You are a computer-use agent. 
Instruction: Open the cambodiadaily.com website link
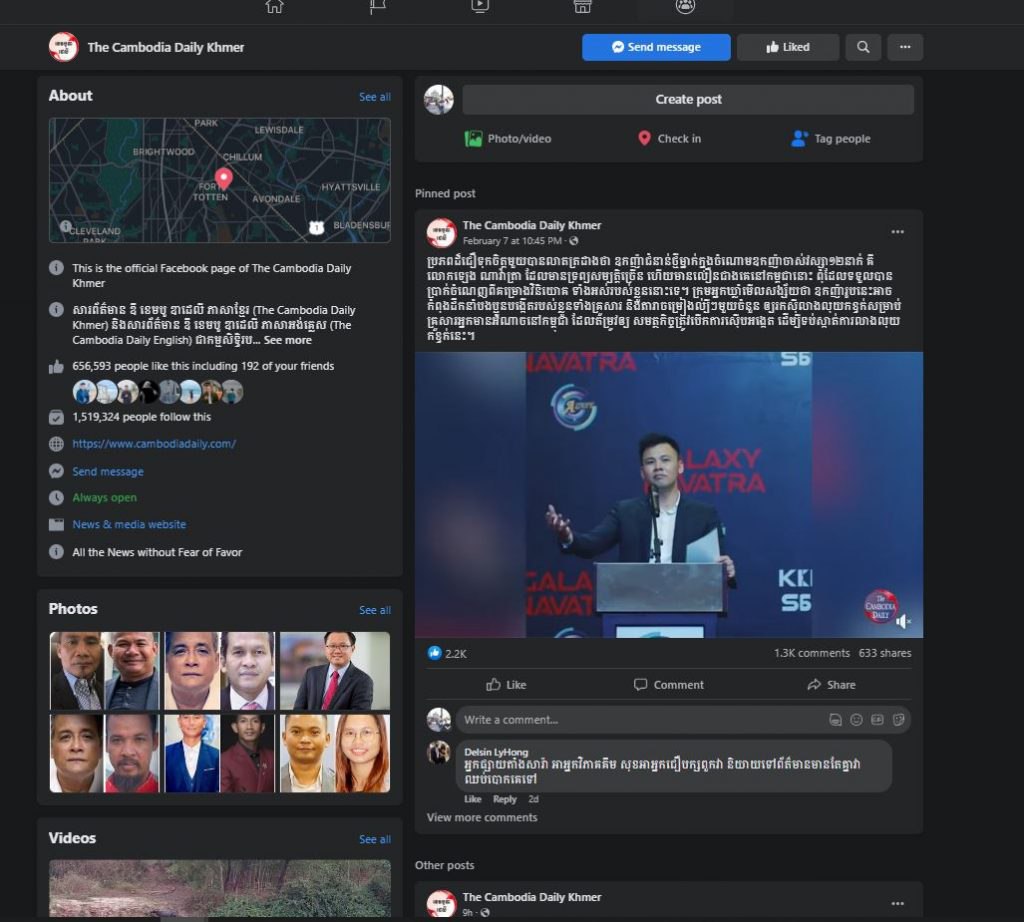point(154,444)
